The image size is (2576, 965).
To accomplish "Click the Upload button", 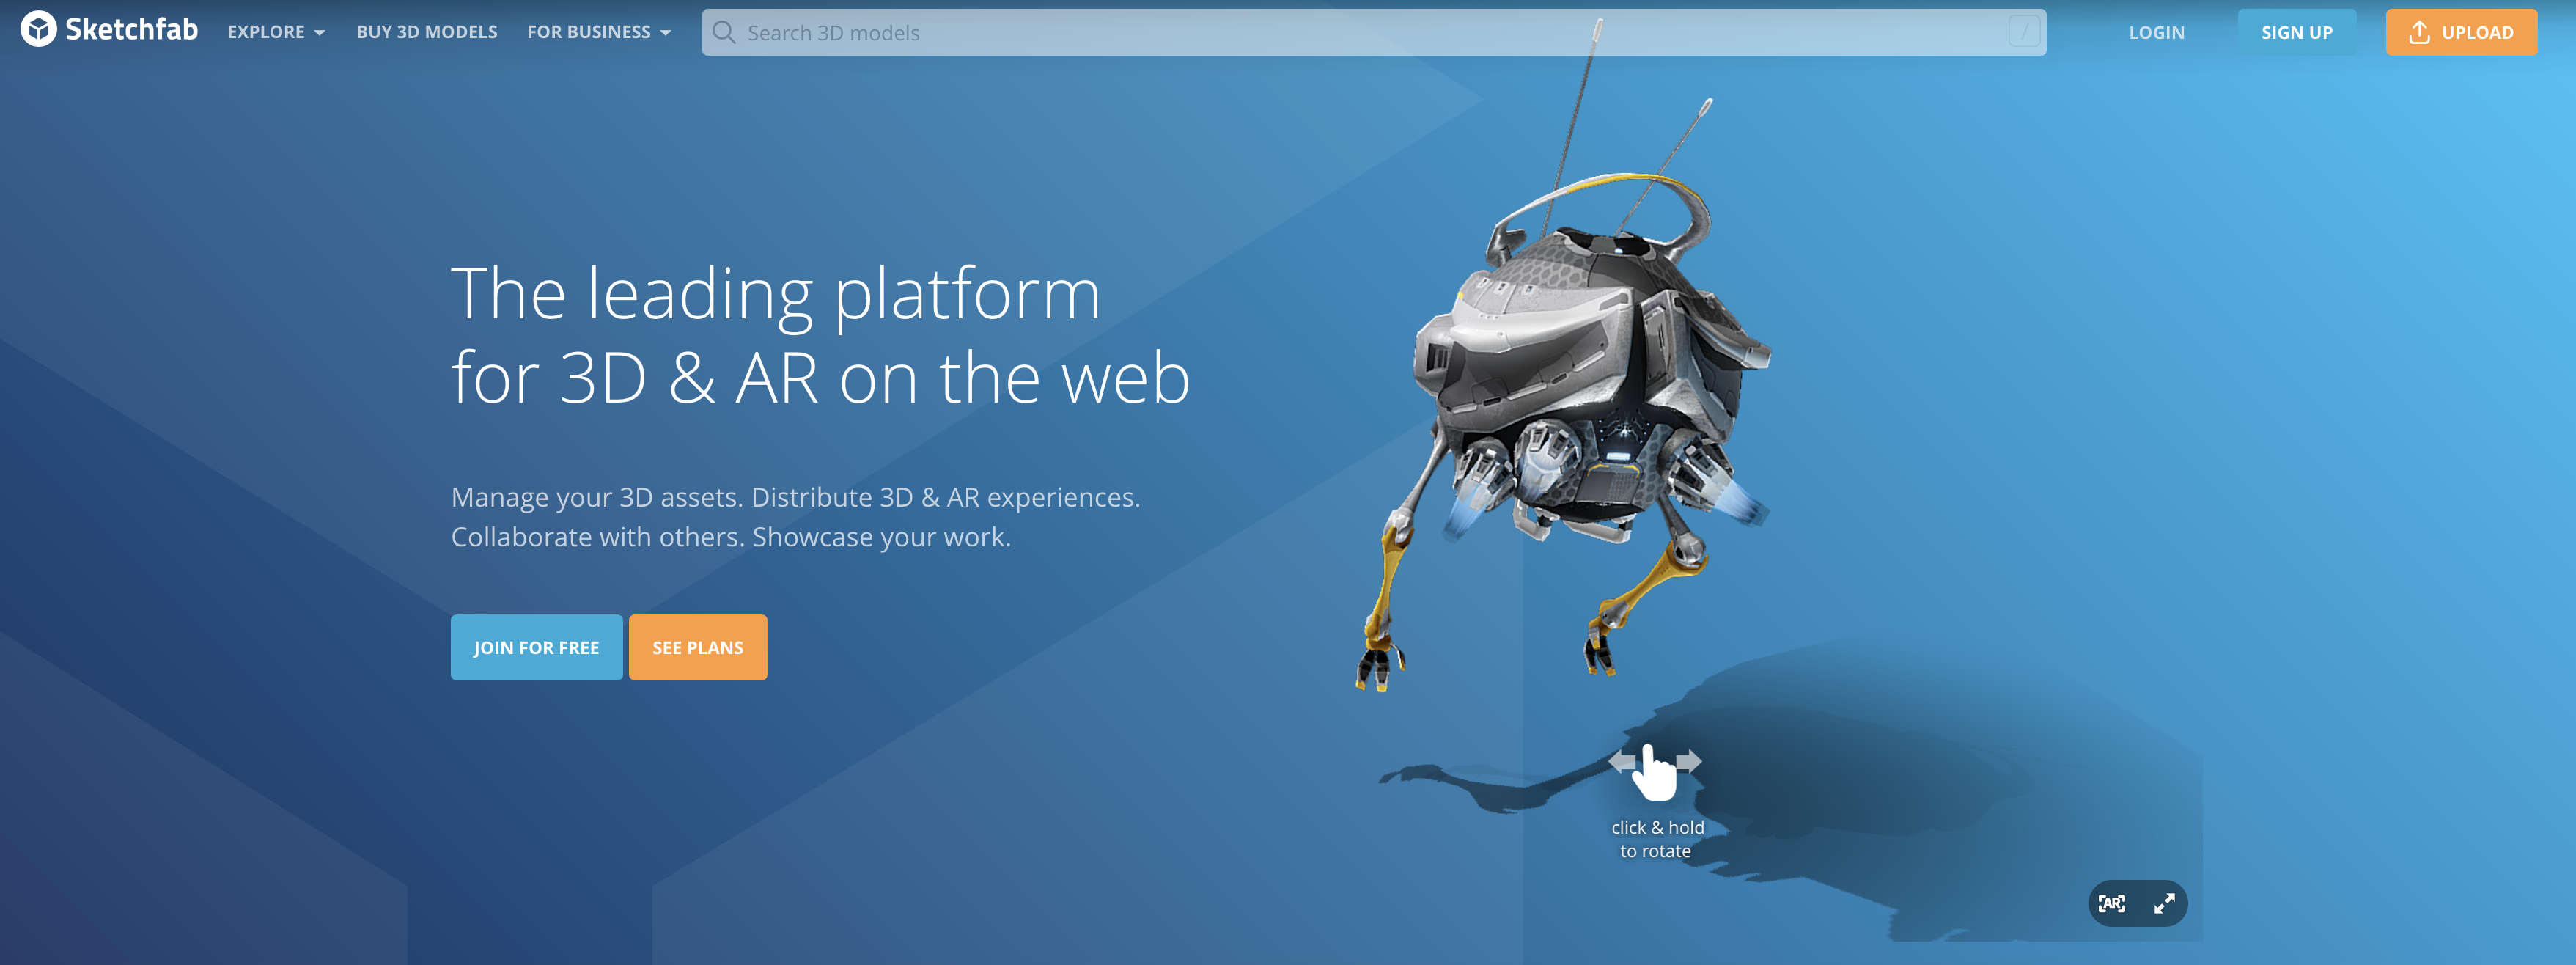I will pyautogui.click(x=2461, y=32).
